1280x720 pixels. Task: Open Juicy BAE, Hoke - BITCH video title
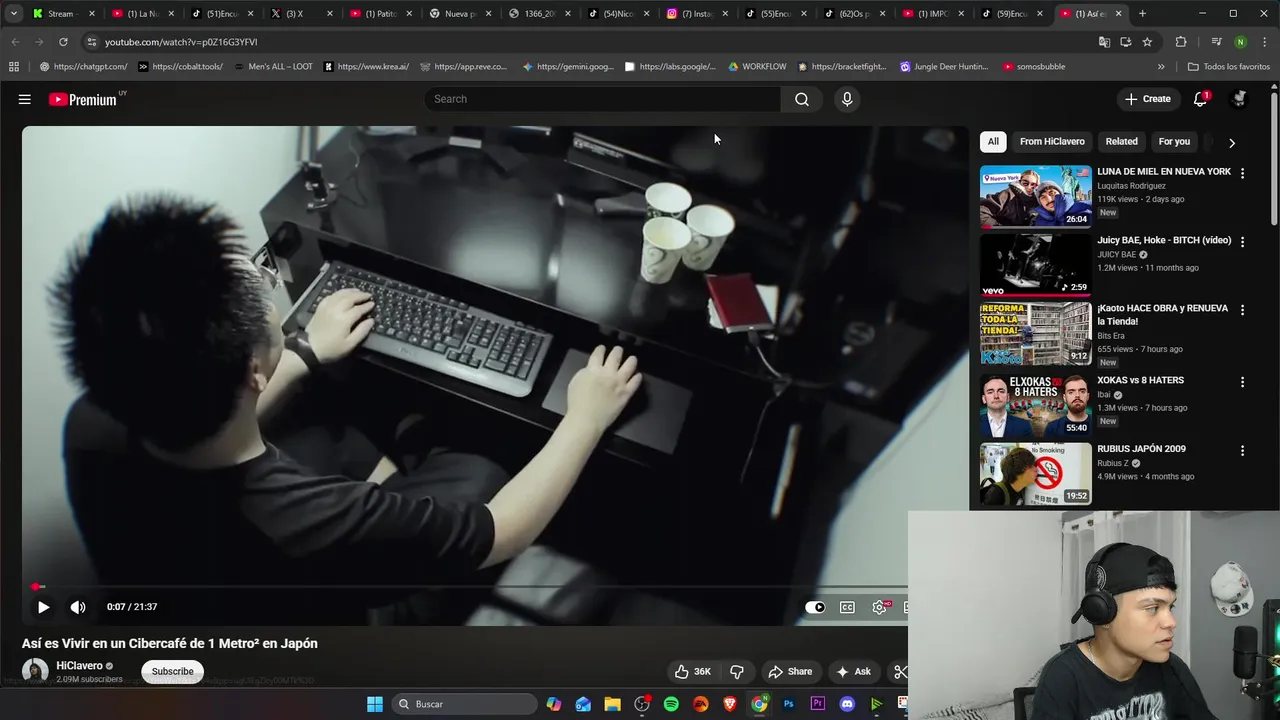[x=1164, y=241]
